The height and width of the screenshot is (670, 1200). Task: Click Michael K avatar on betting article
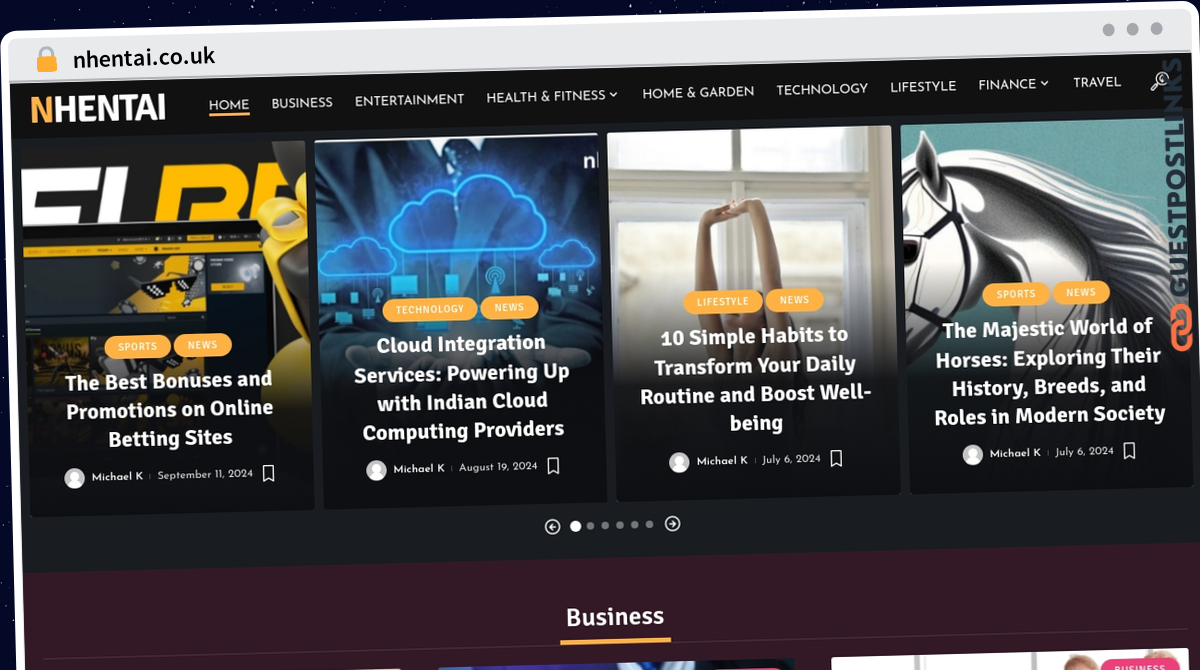(74, 478)
